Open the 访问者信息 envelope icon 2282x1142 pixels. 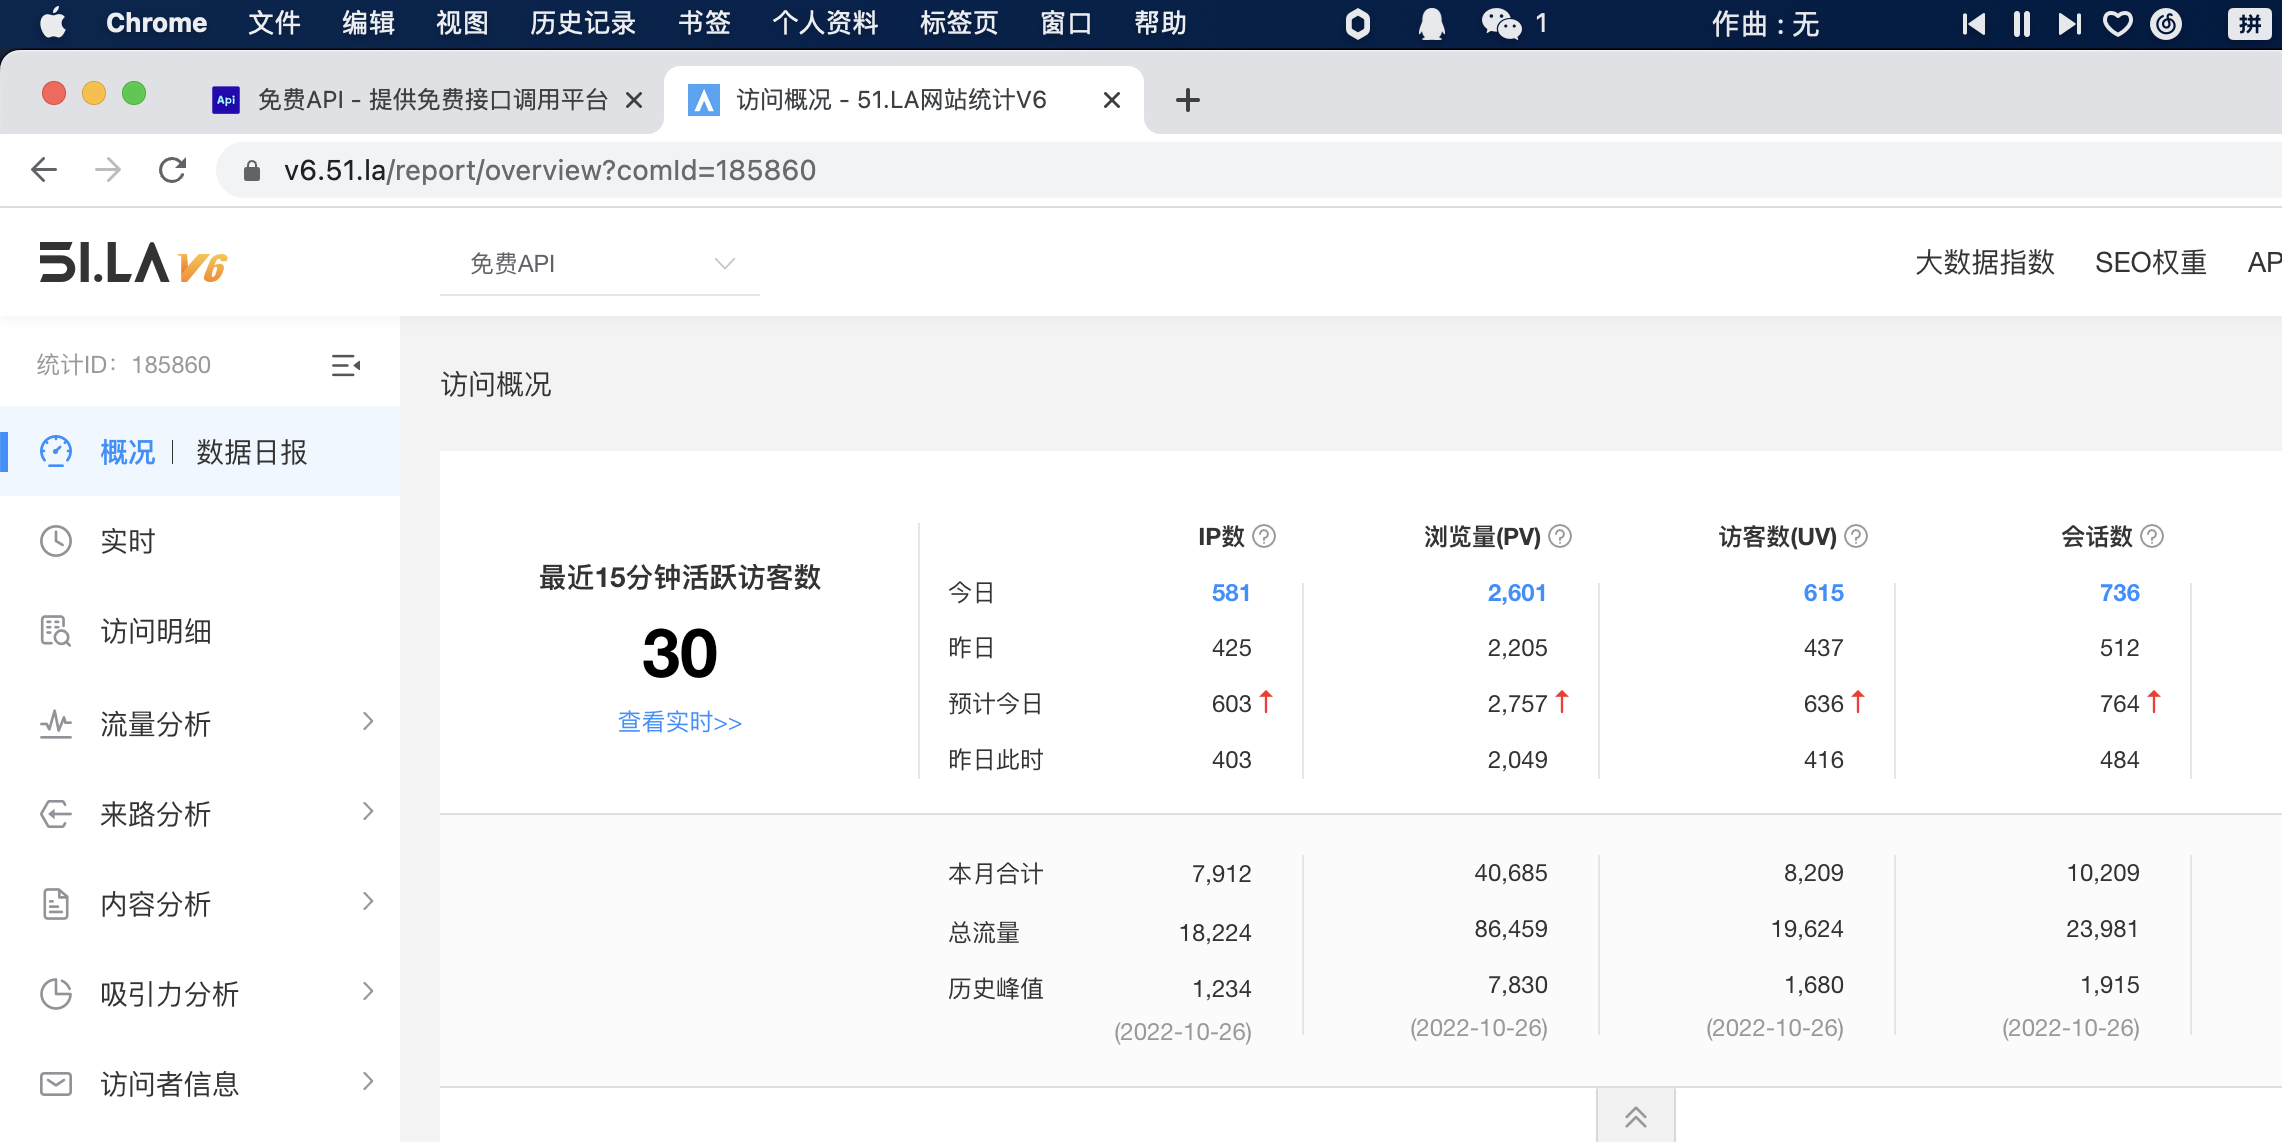point(56,1083)
